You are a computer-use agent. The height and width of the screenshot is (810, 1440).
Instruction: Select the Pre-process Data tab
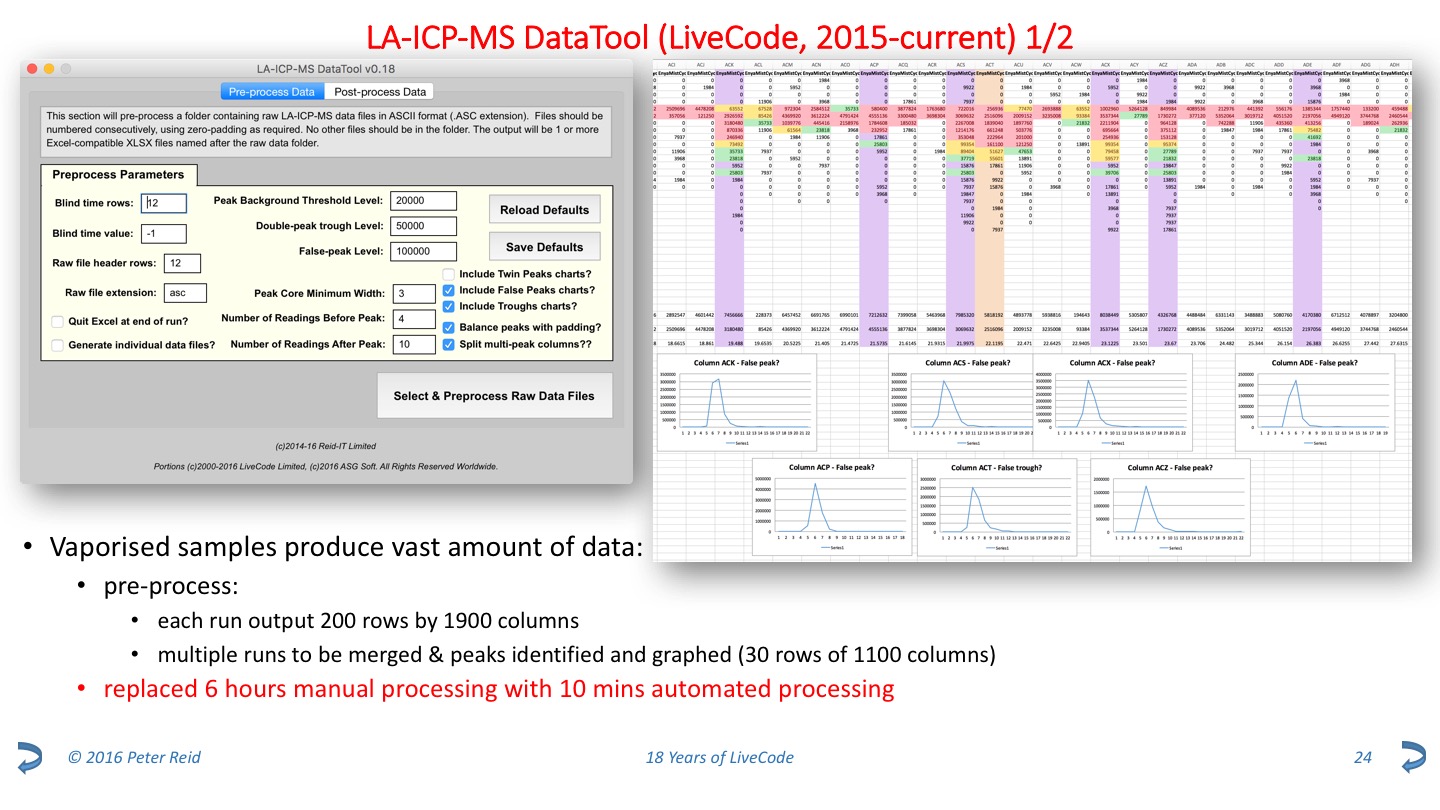(272, 92)
